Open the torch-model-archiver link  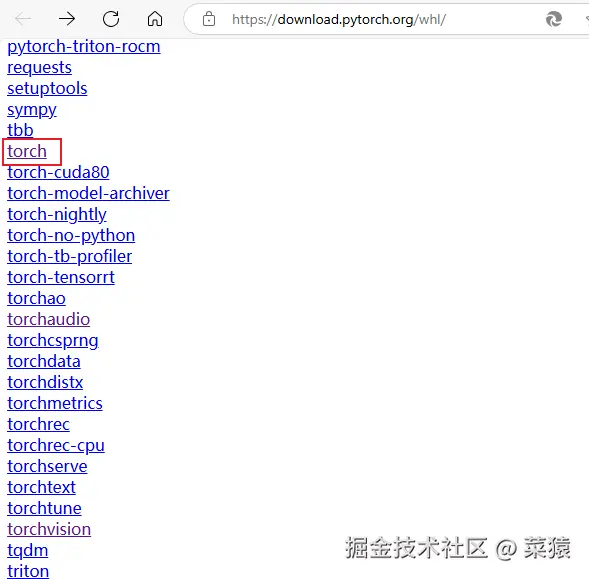point(88,194)
